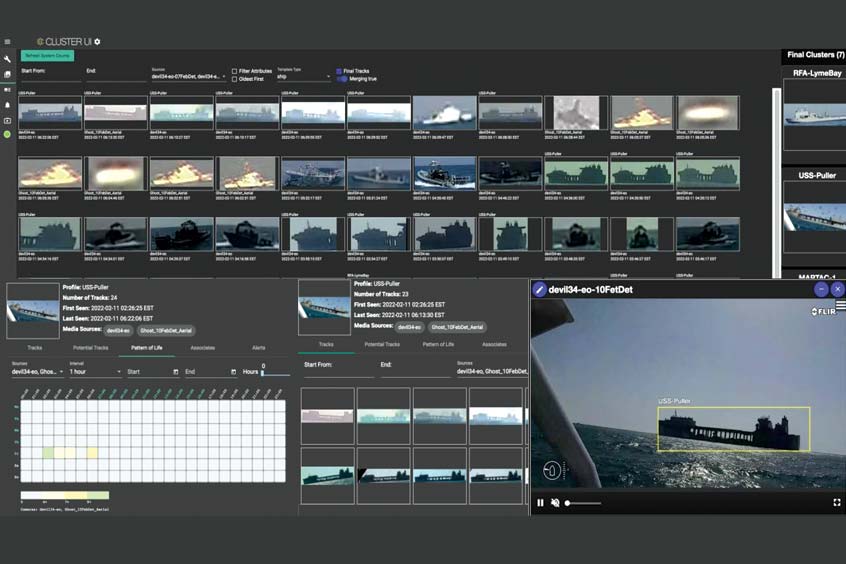Click Ghost_10FebDet_Aerial chip in the 23-track panel
Image resolution: width=846 pixels, height=564 pixels.
pos(458,327)
